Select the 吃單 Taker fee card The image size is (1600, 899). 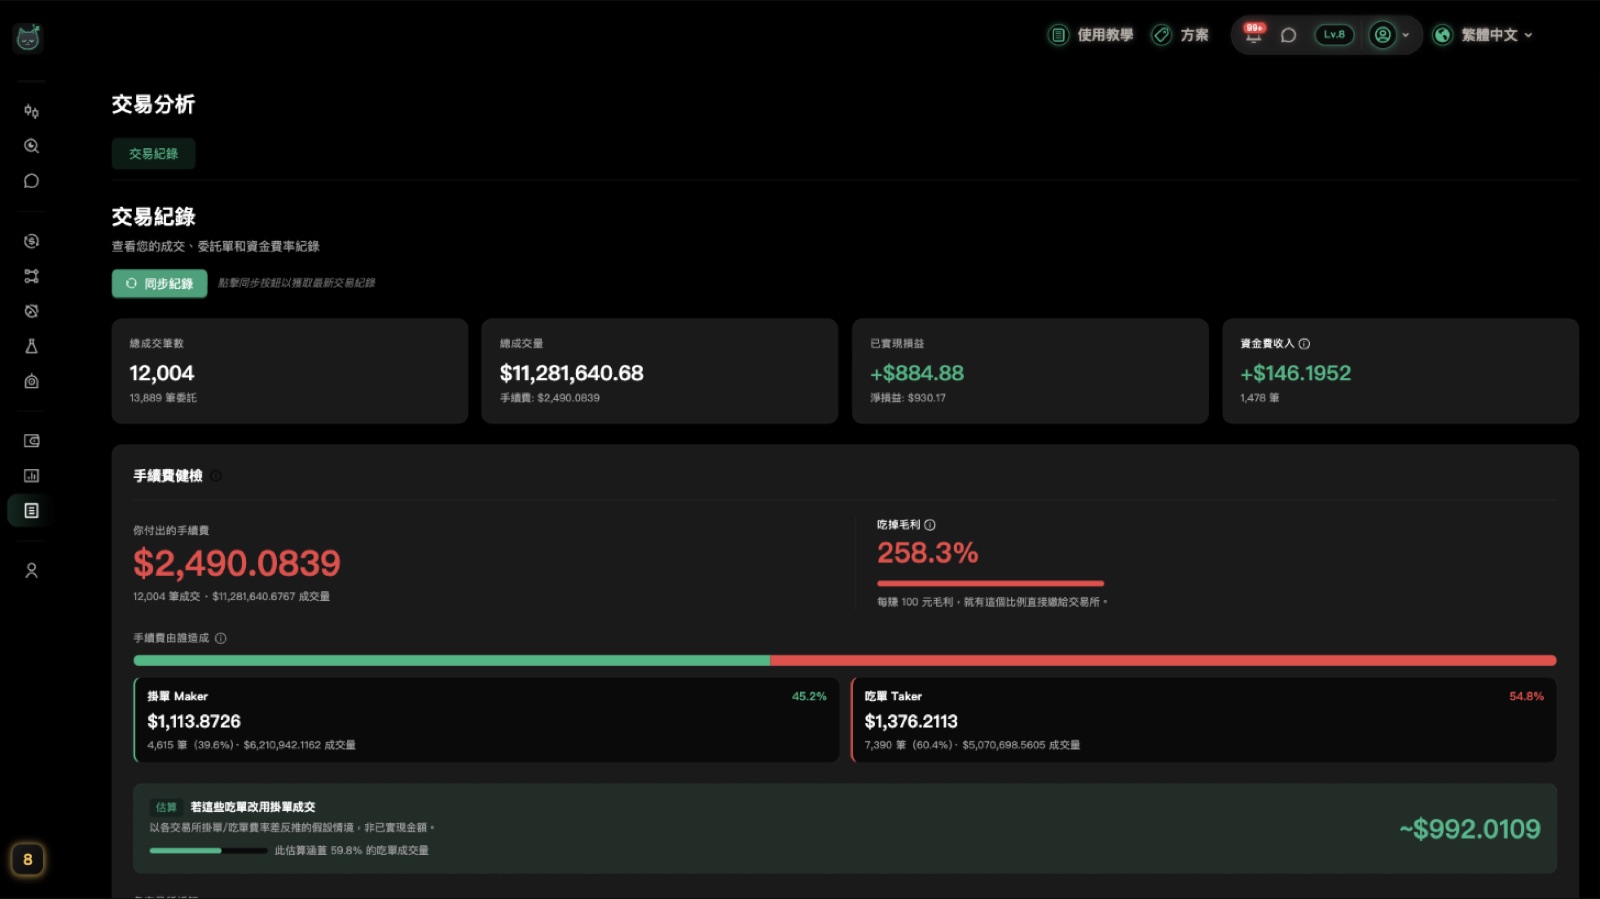[x=1204, y=720]
